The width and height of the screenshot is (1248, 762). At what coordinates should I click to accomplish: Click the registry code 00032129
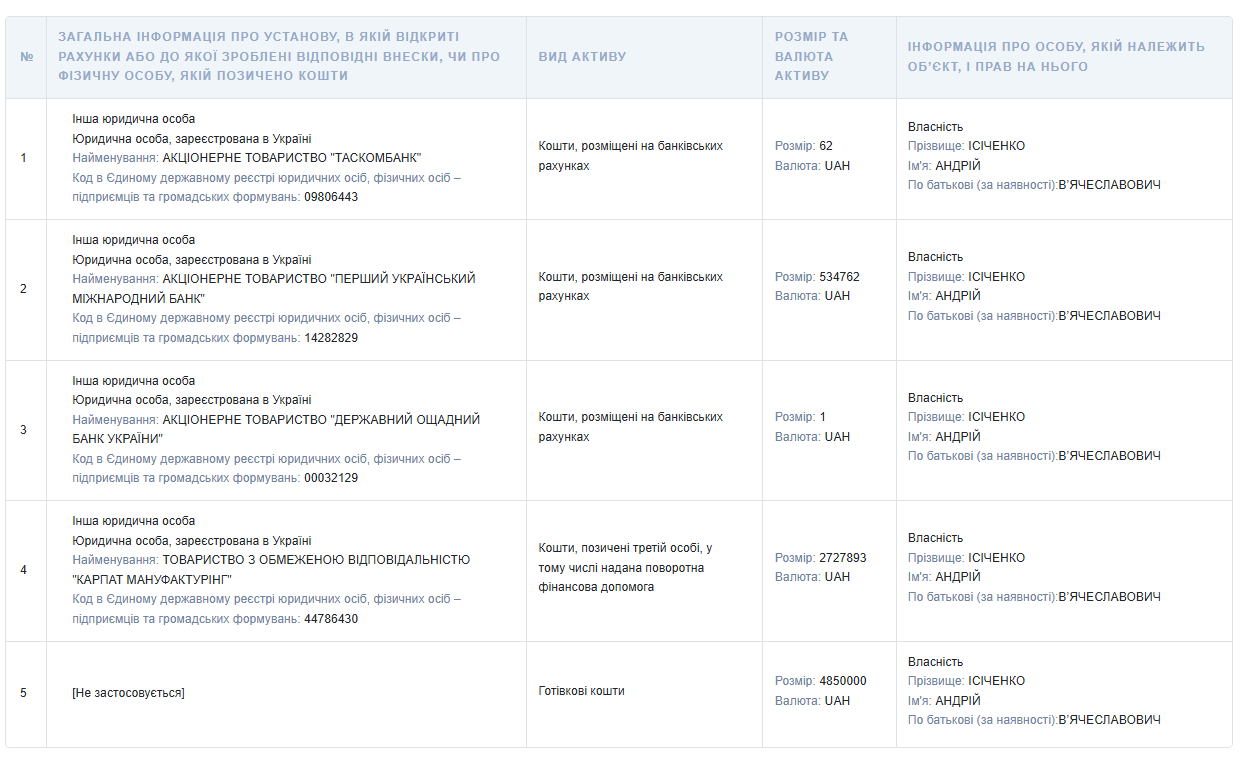[331, 478]
